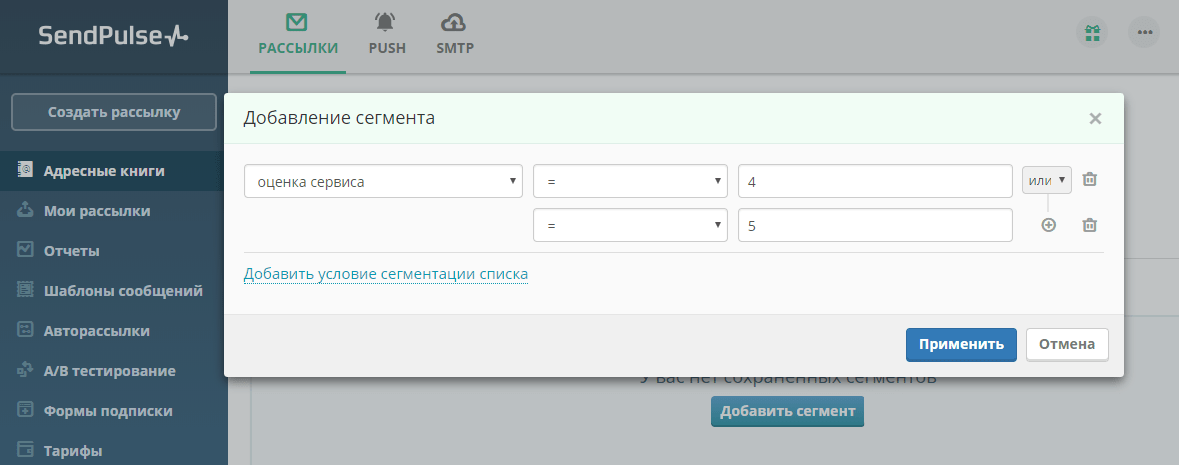Screen dimensions: 1179x465
Task: Click the Отмена button
Action: pyautogui.click(x=1067, y=345)
